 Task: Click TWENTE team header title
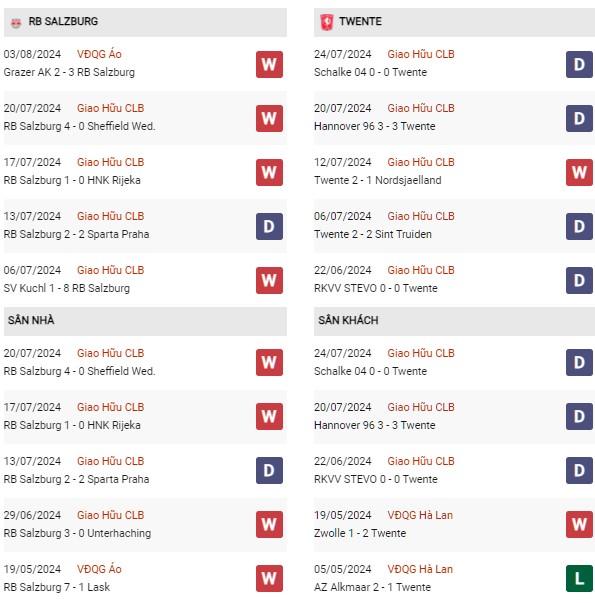coord(360,22)
